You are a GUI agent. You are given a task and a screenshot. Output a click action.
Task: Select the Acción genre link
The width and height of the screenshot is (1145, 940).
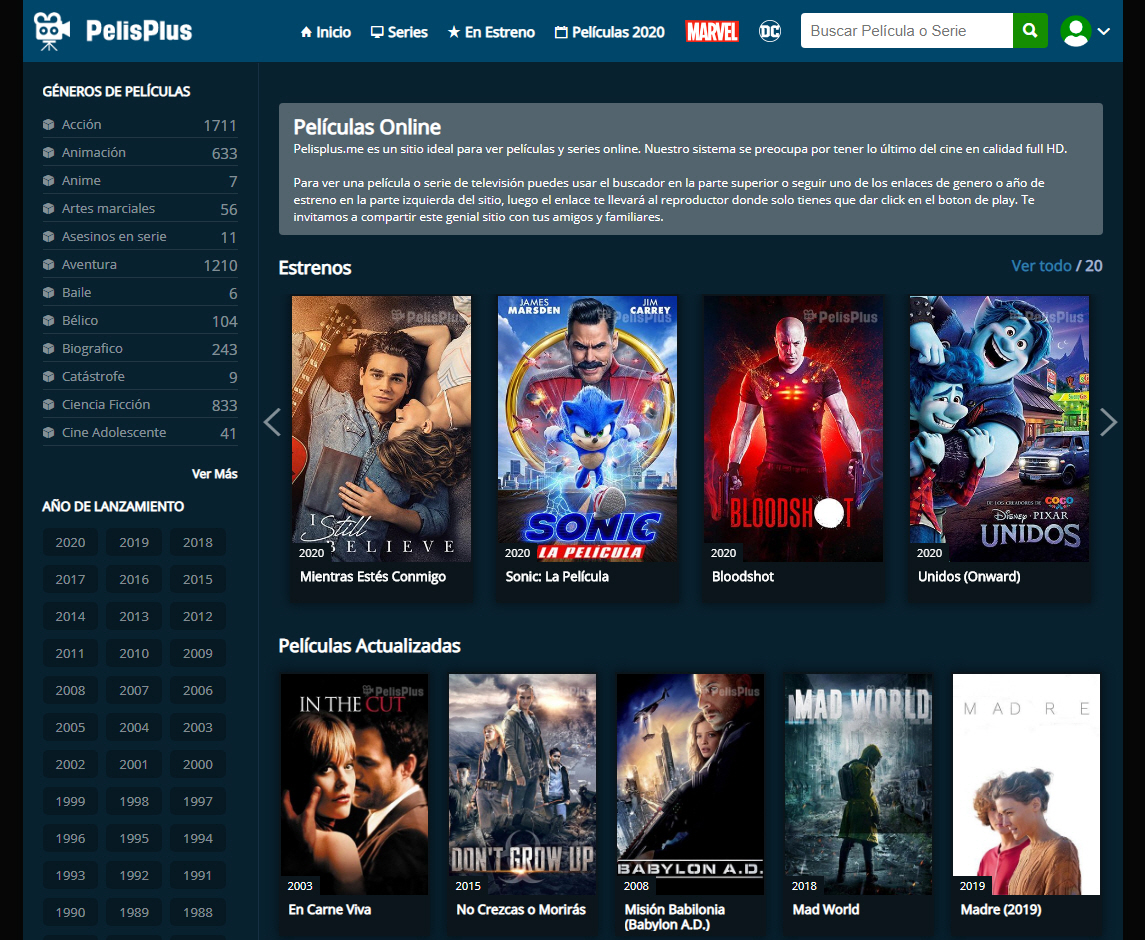pyautogui.click(x=82, y=124)
